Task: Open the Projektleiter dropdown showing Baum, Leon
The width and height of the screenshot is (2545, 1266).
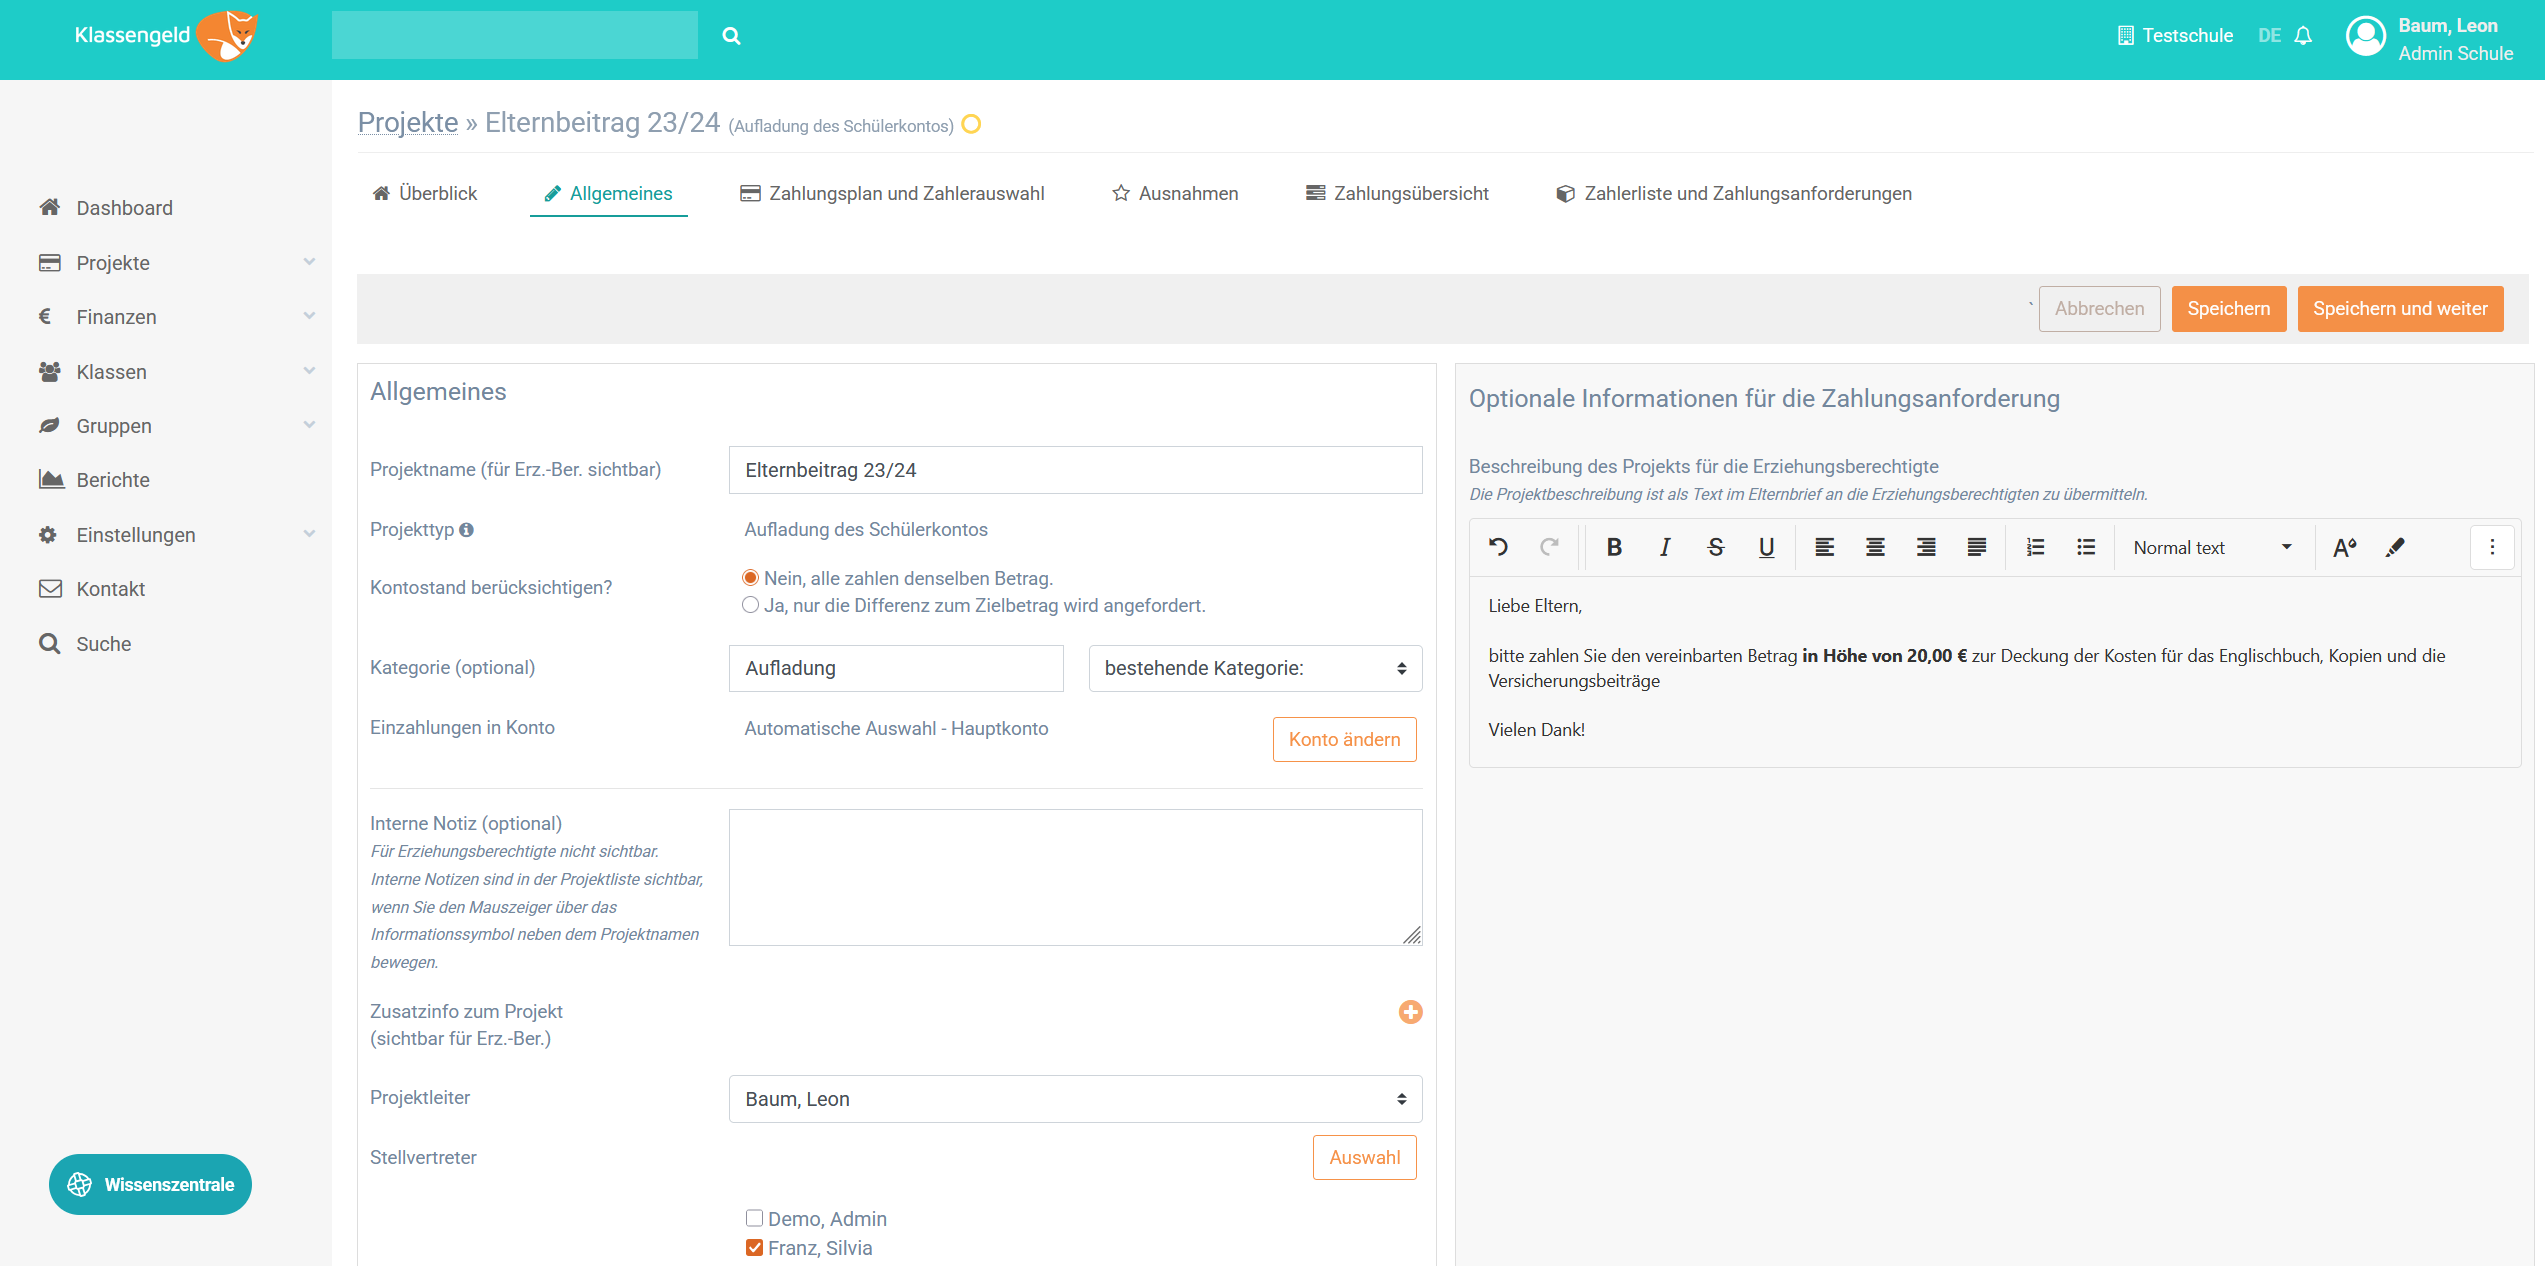Action: [x=1075, y=1099]
